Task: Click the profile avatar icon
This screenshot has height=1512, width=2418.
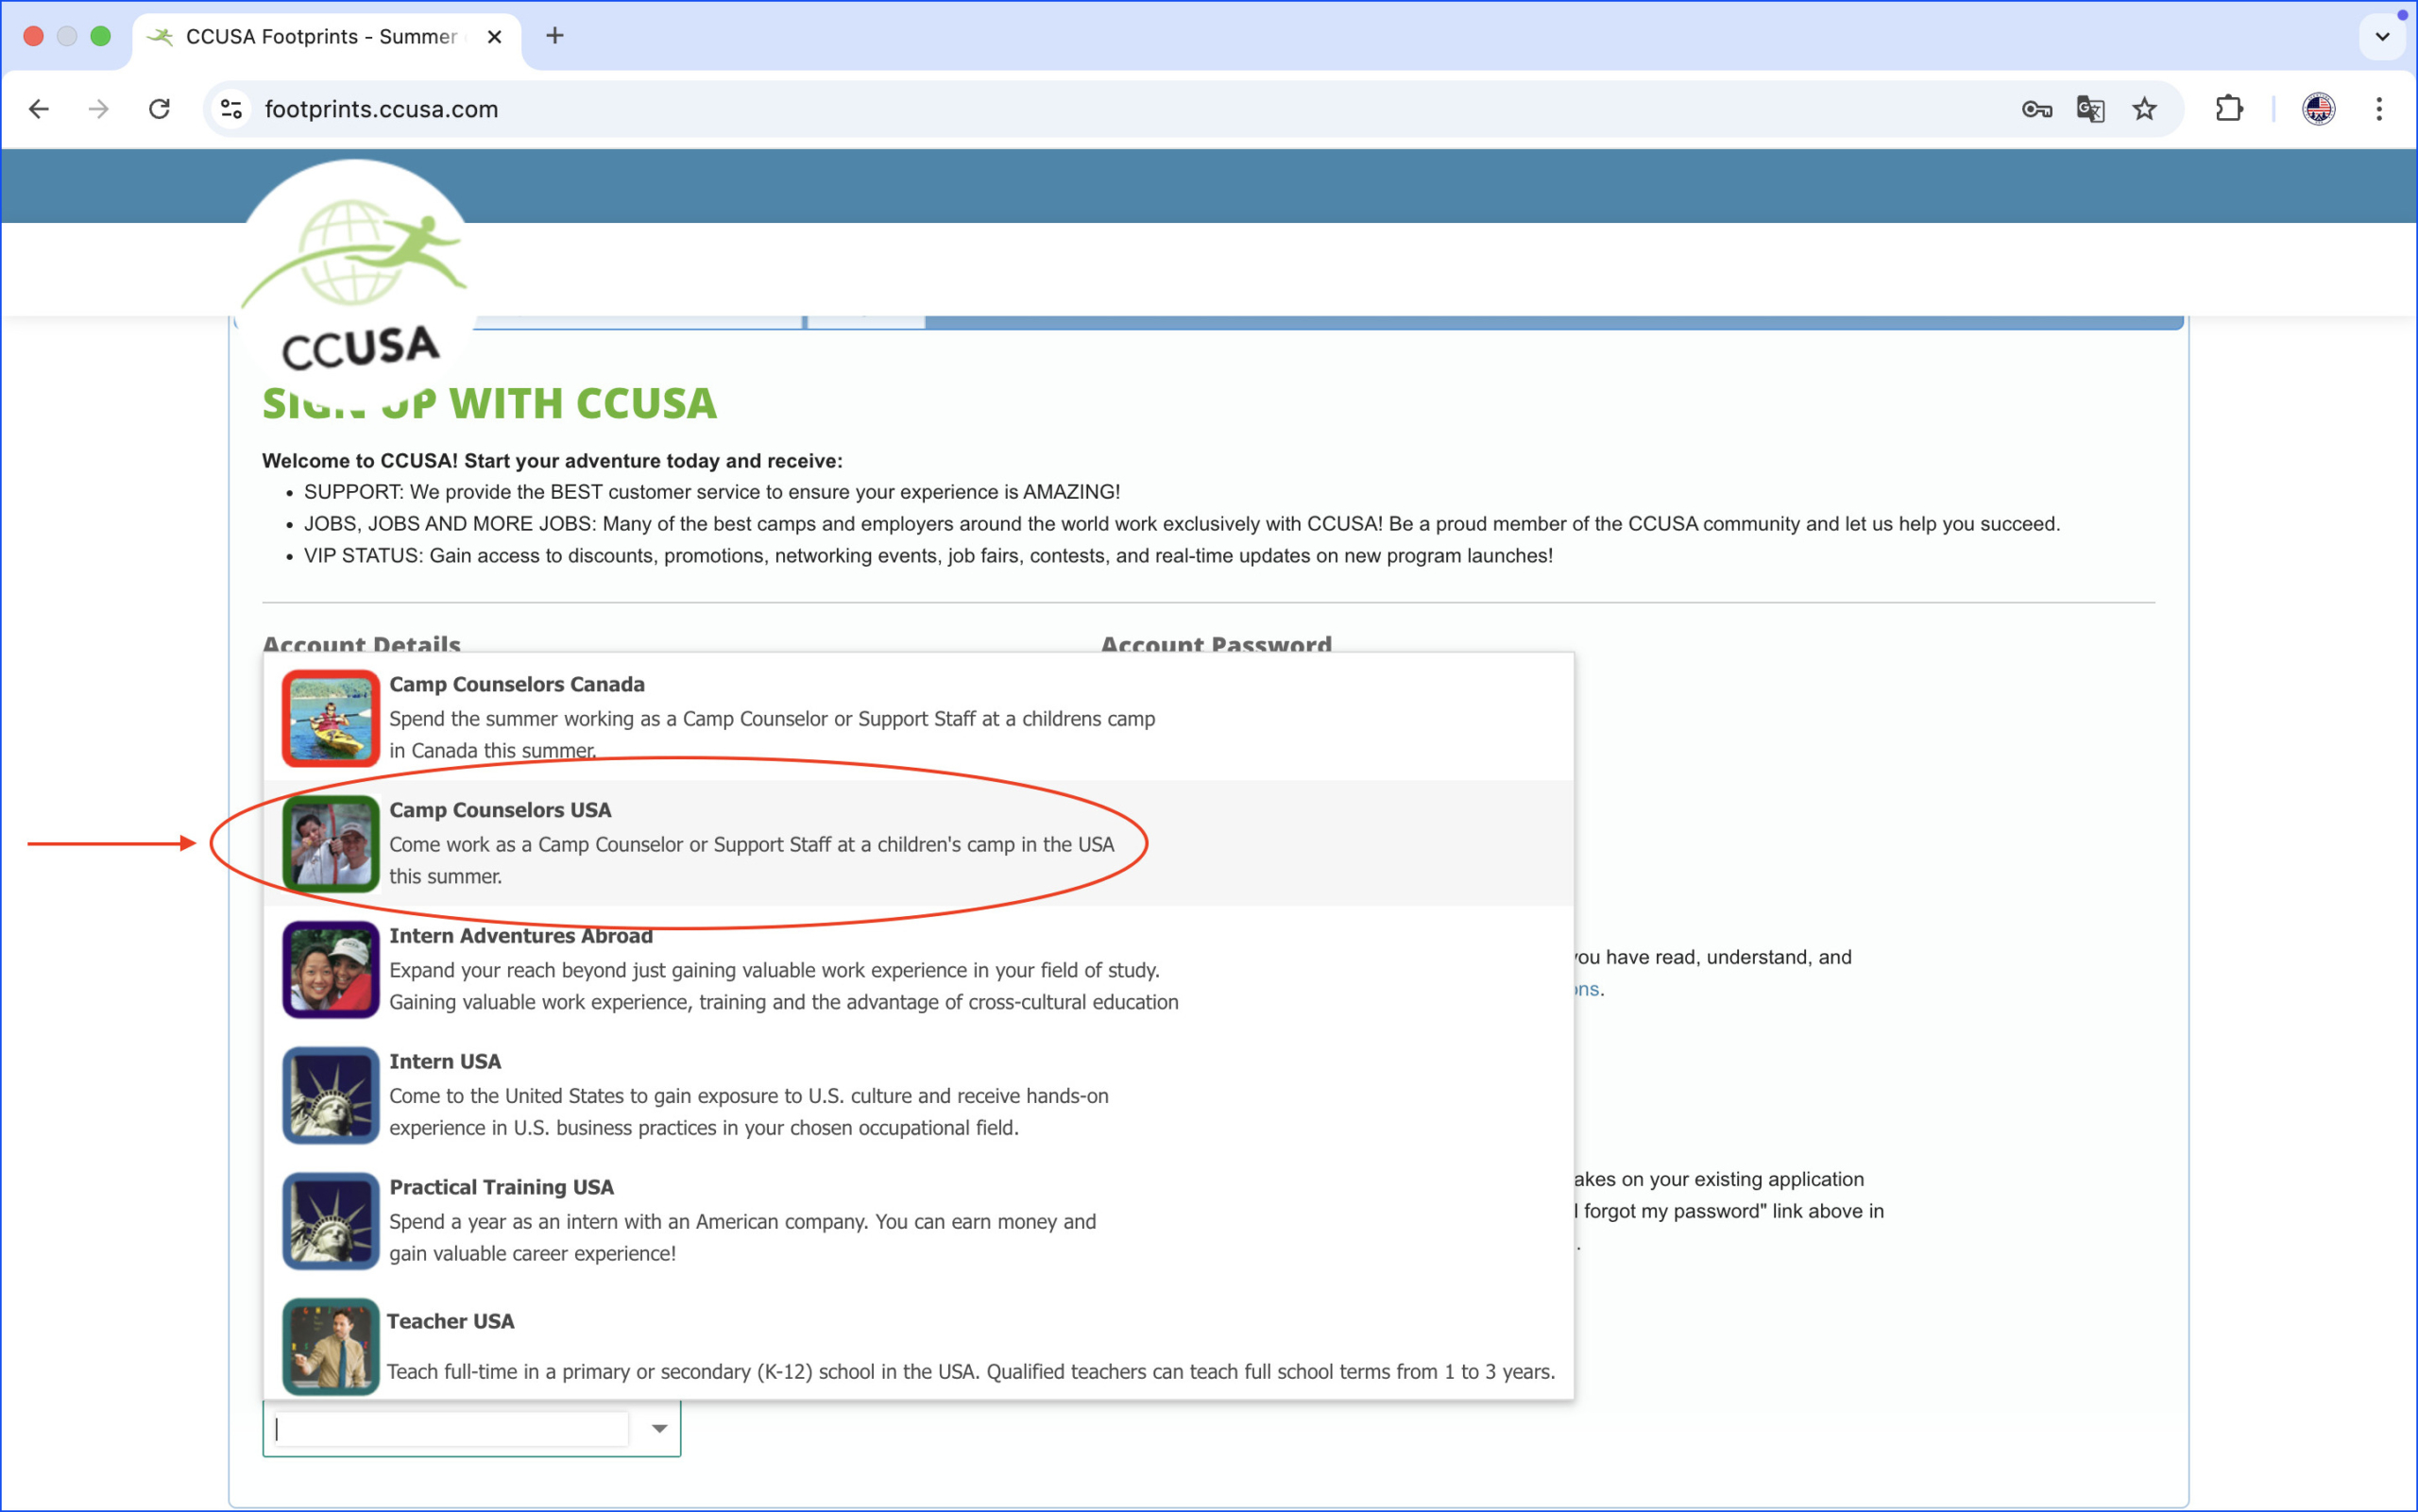Action: coord(2318,109)
